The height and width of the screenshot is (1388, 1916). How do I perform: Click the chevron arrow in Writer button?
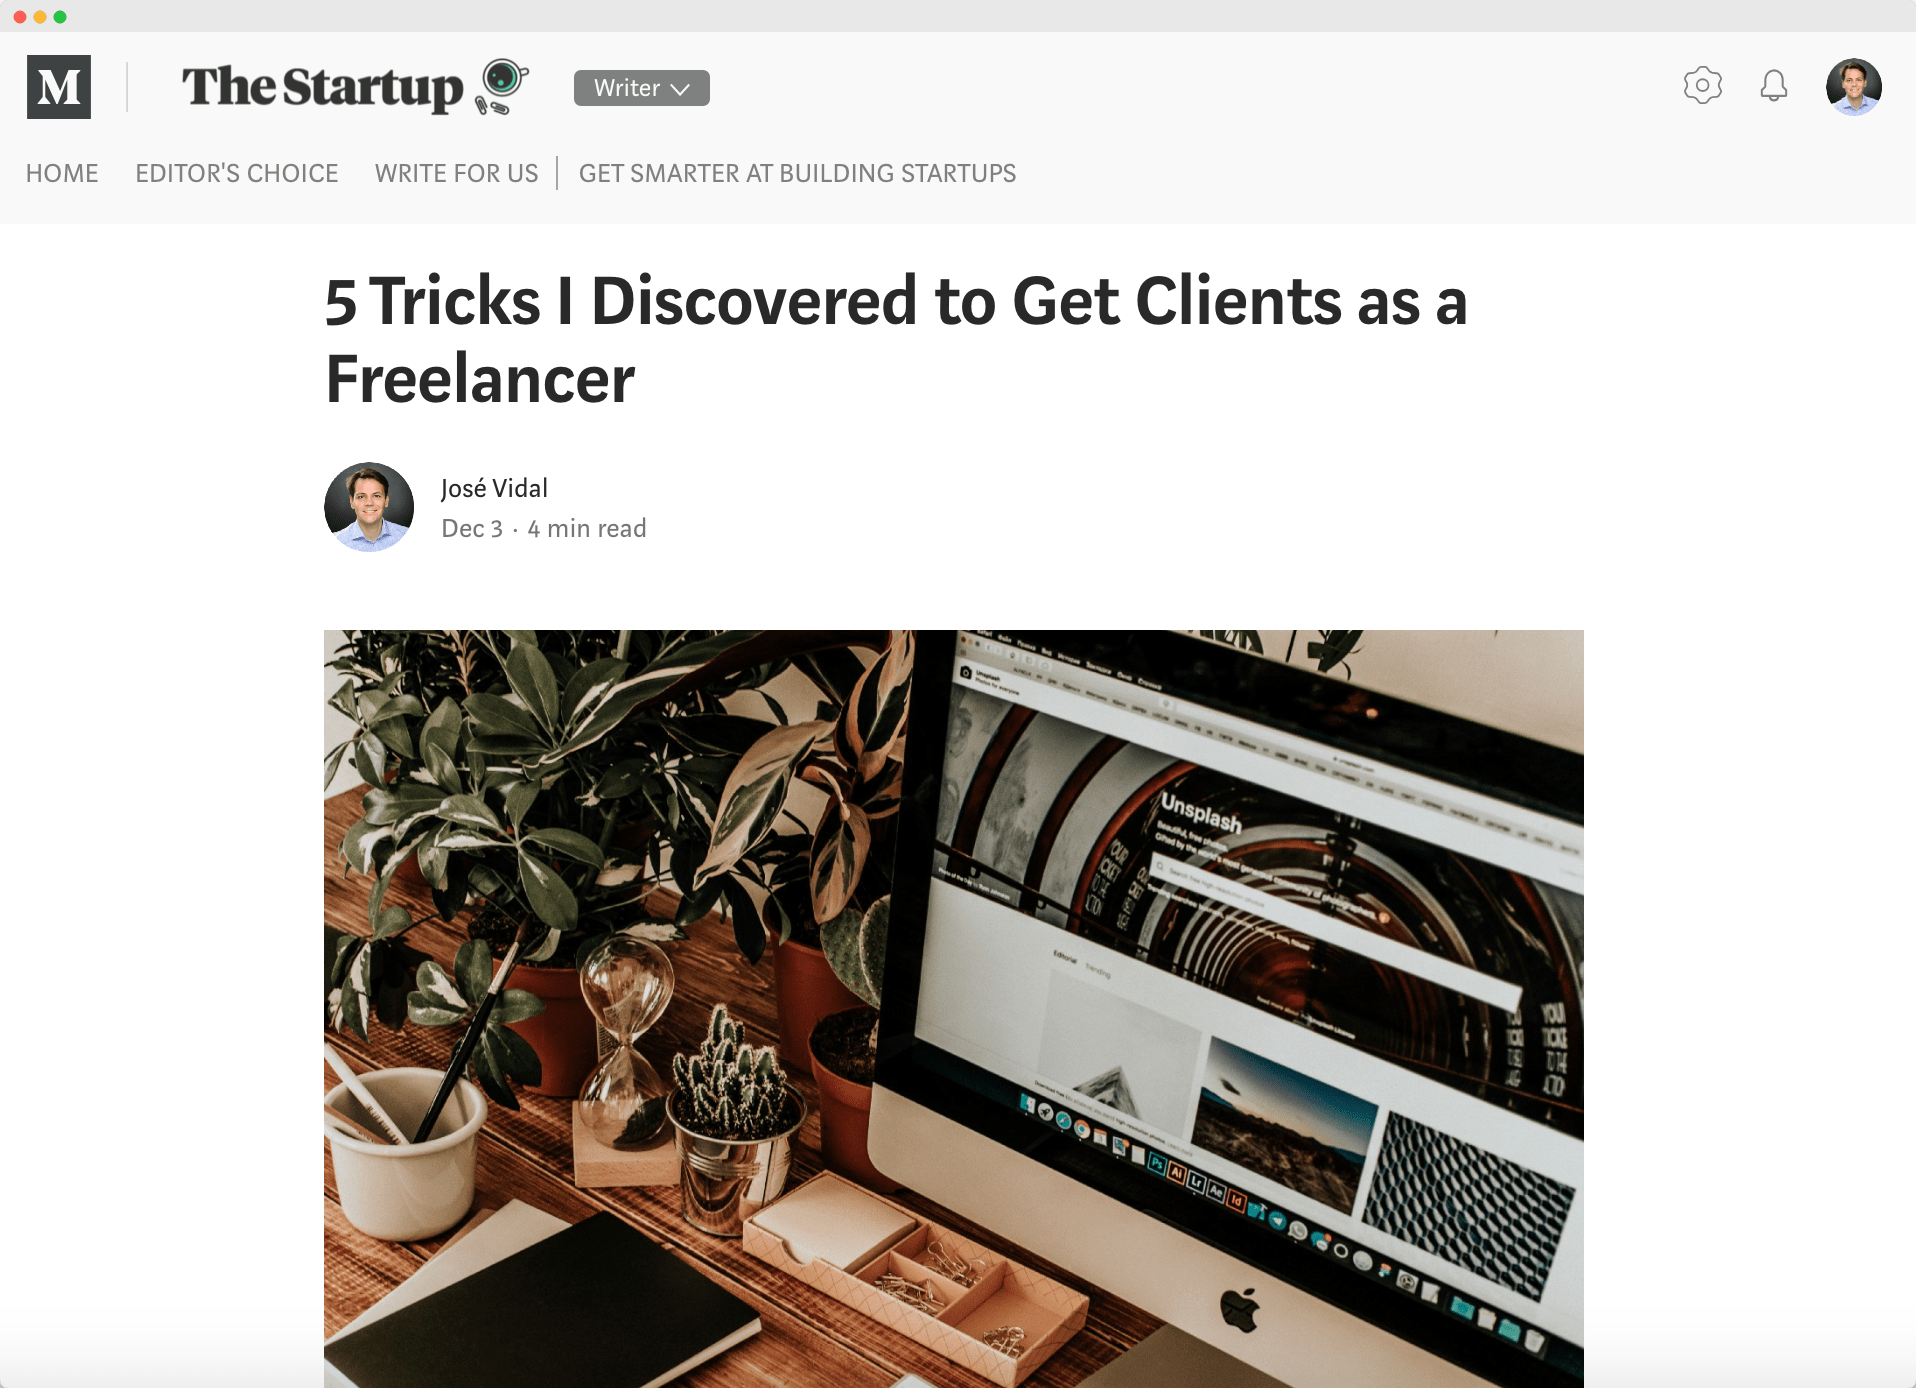680,89
